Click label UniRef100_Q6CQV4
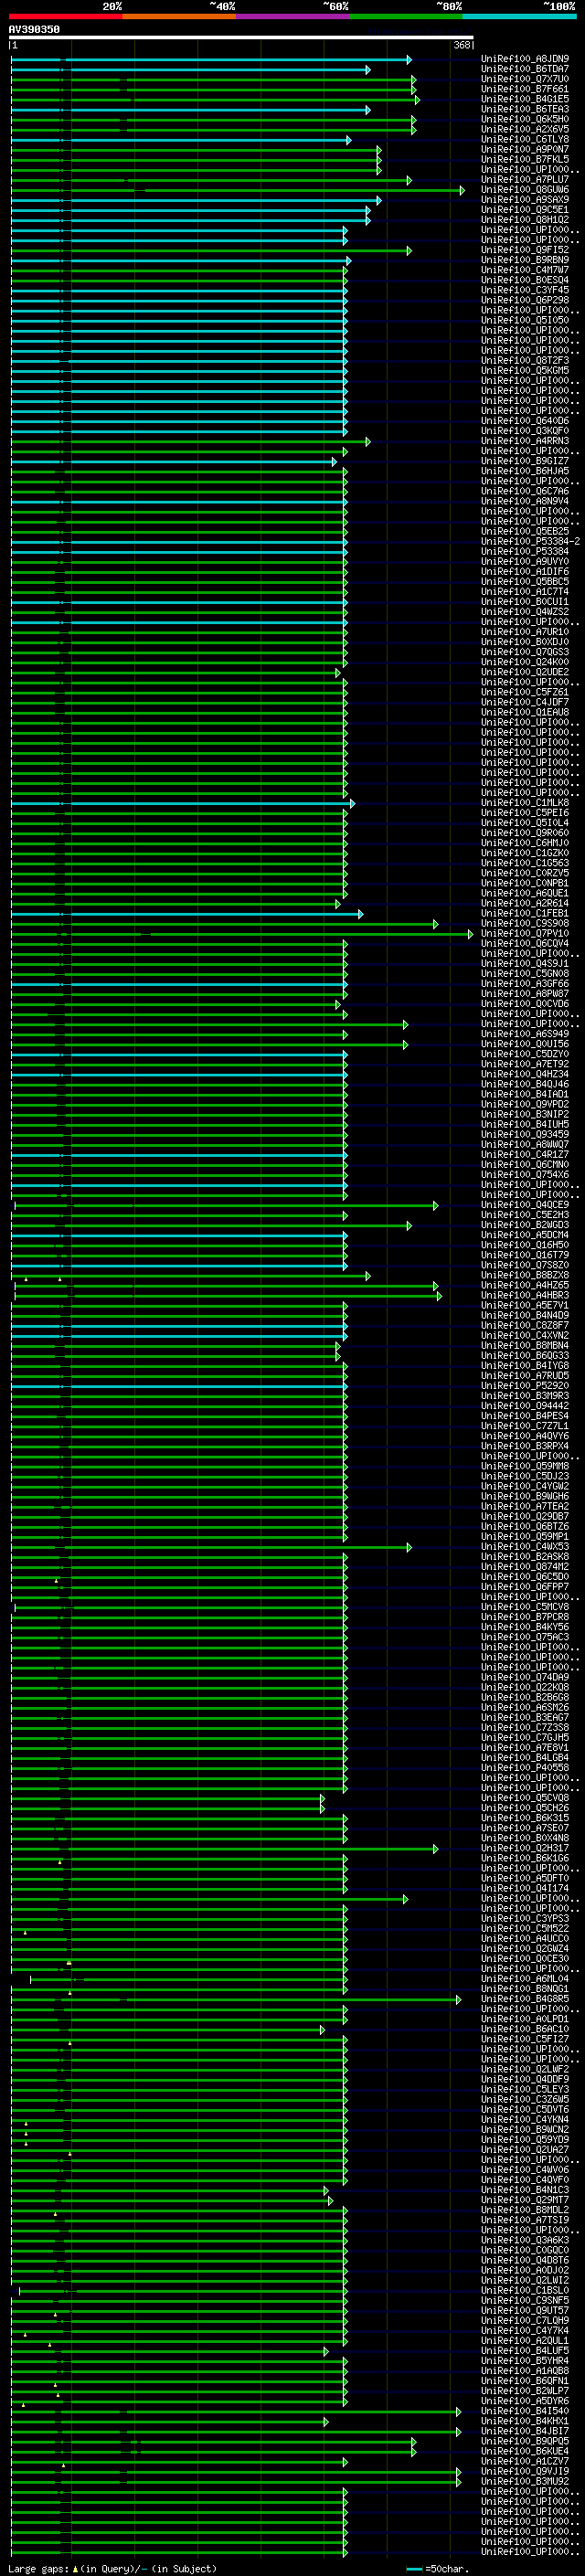Viewport: 585px width, 2576px height. tap(525, 943)
